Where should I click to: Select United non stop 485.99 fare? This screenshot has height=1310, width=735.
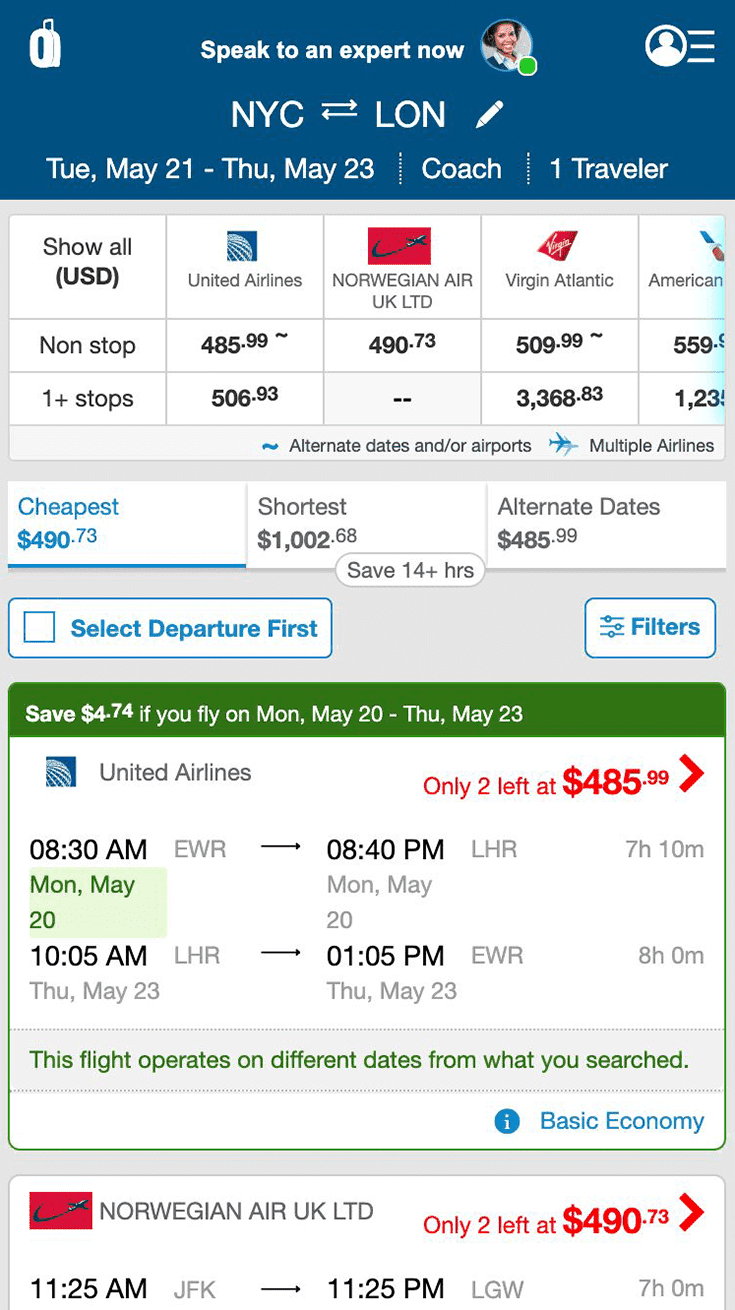pos(245,345)
